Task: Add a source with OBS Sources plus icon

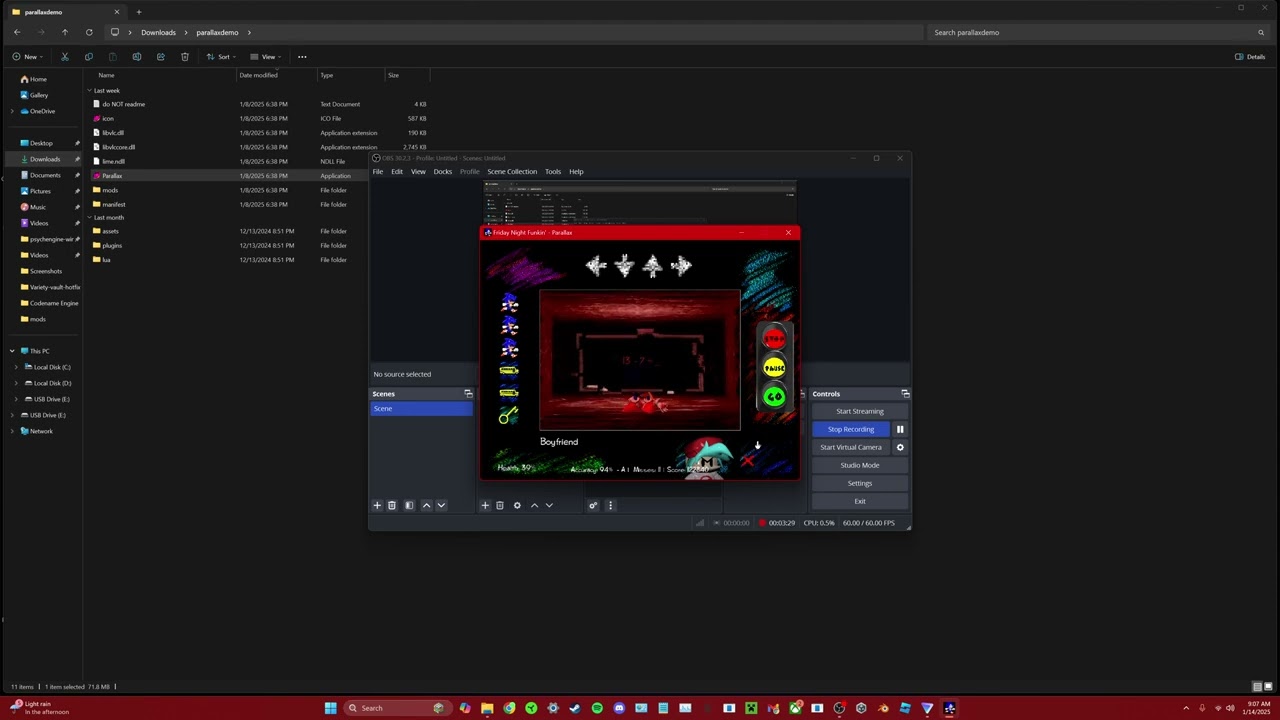Action: click(x=485, y=505)
